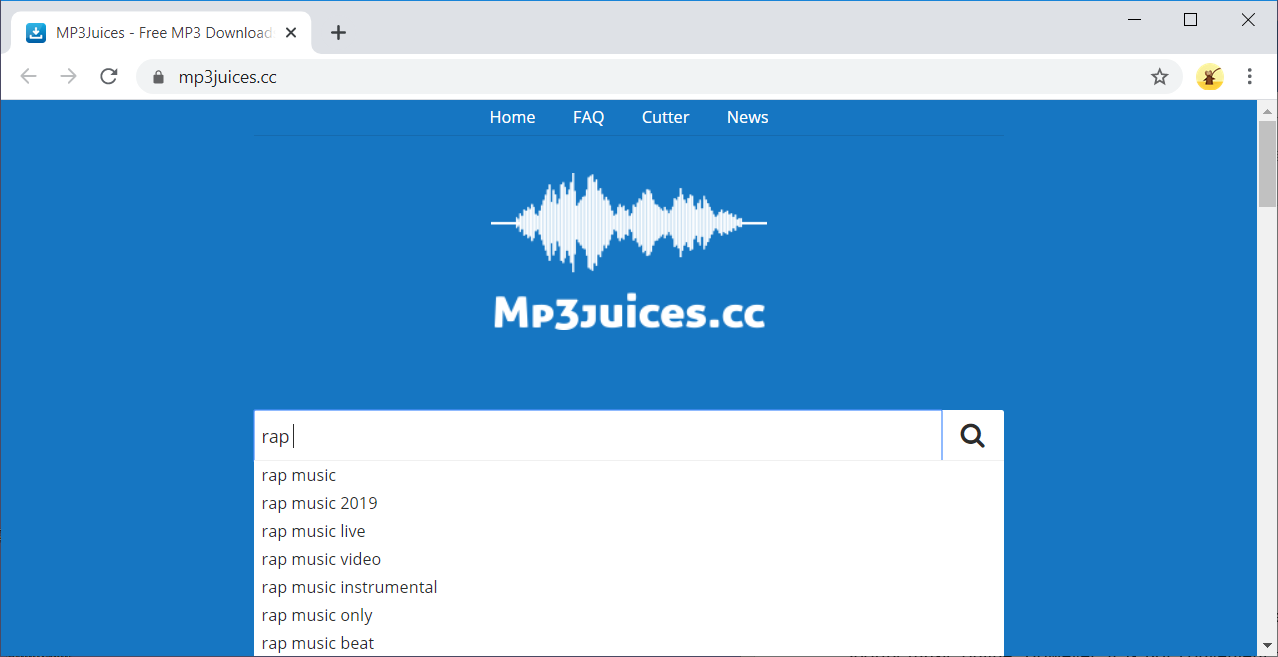Image resolution: width=1278 pixels, height=657 pixels.
Task: Click the vertical page scrollbar thumb
Action: tap(1267, 165)
